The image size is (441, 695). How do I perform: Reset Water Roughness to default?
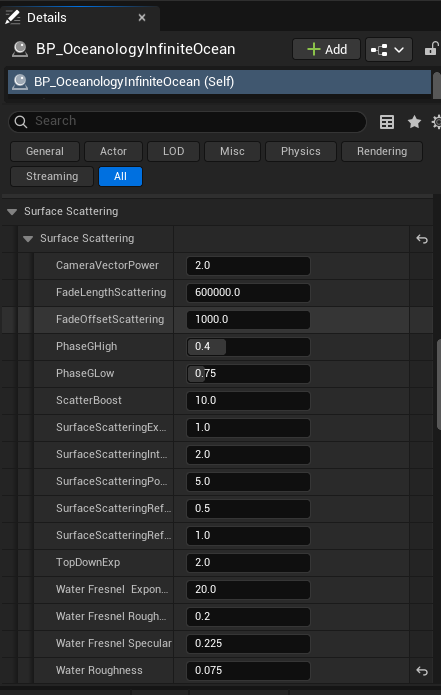pos(421,671)
